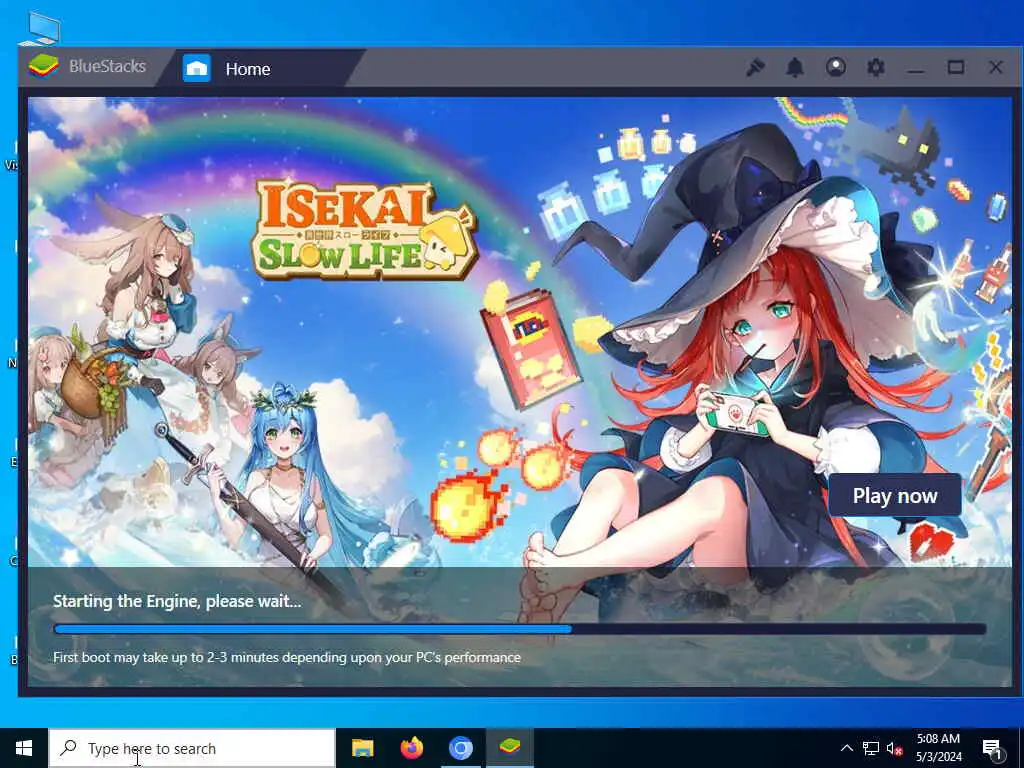Click the muted volume tray icon
Screen dimensions: 1024x768
(x=894, y=749)
